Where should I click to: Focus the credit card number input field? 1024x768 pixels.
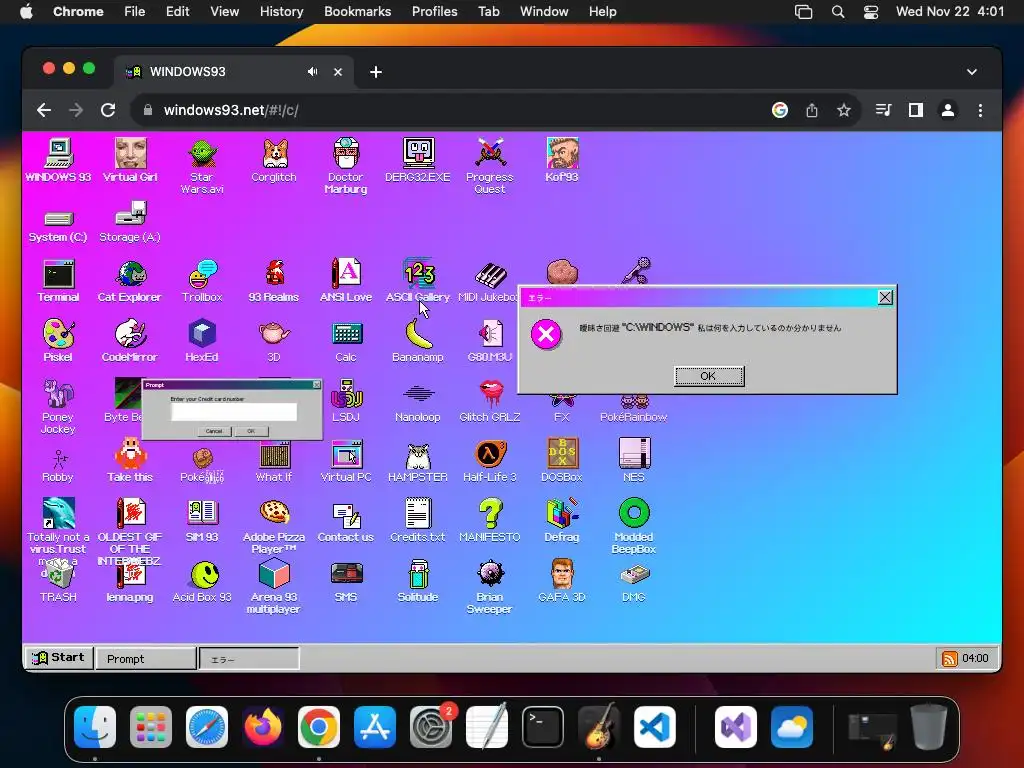coord(234,412)
